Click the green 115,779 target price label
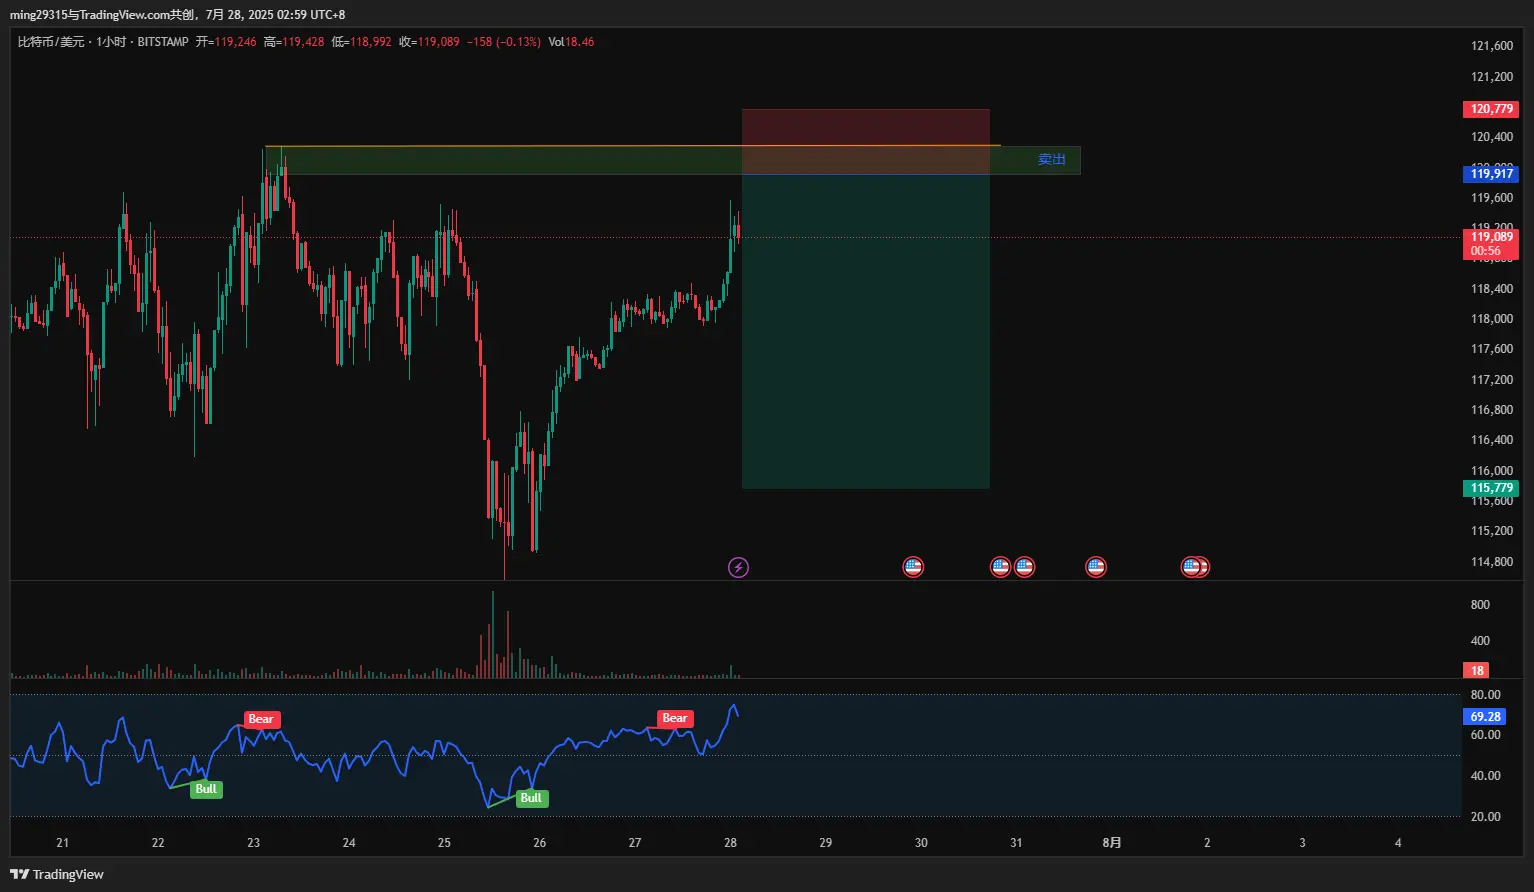Viewport: 1534px width, 892px height. point(1491,488)
